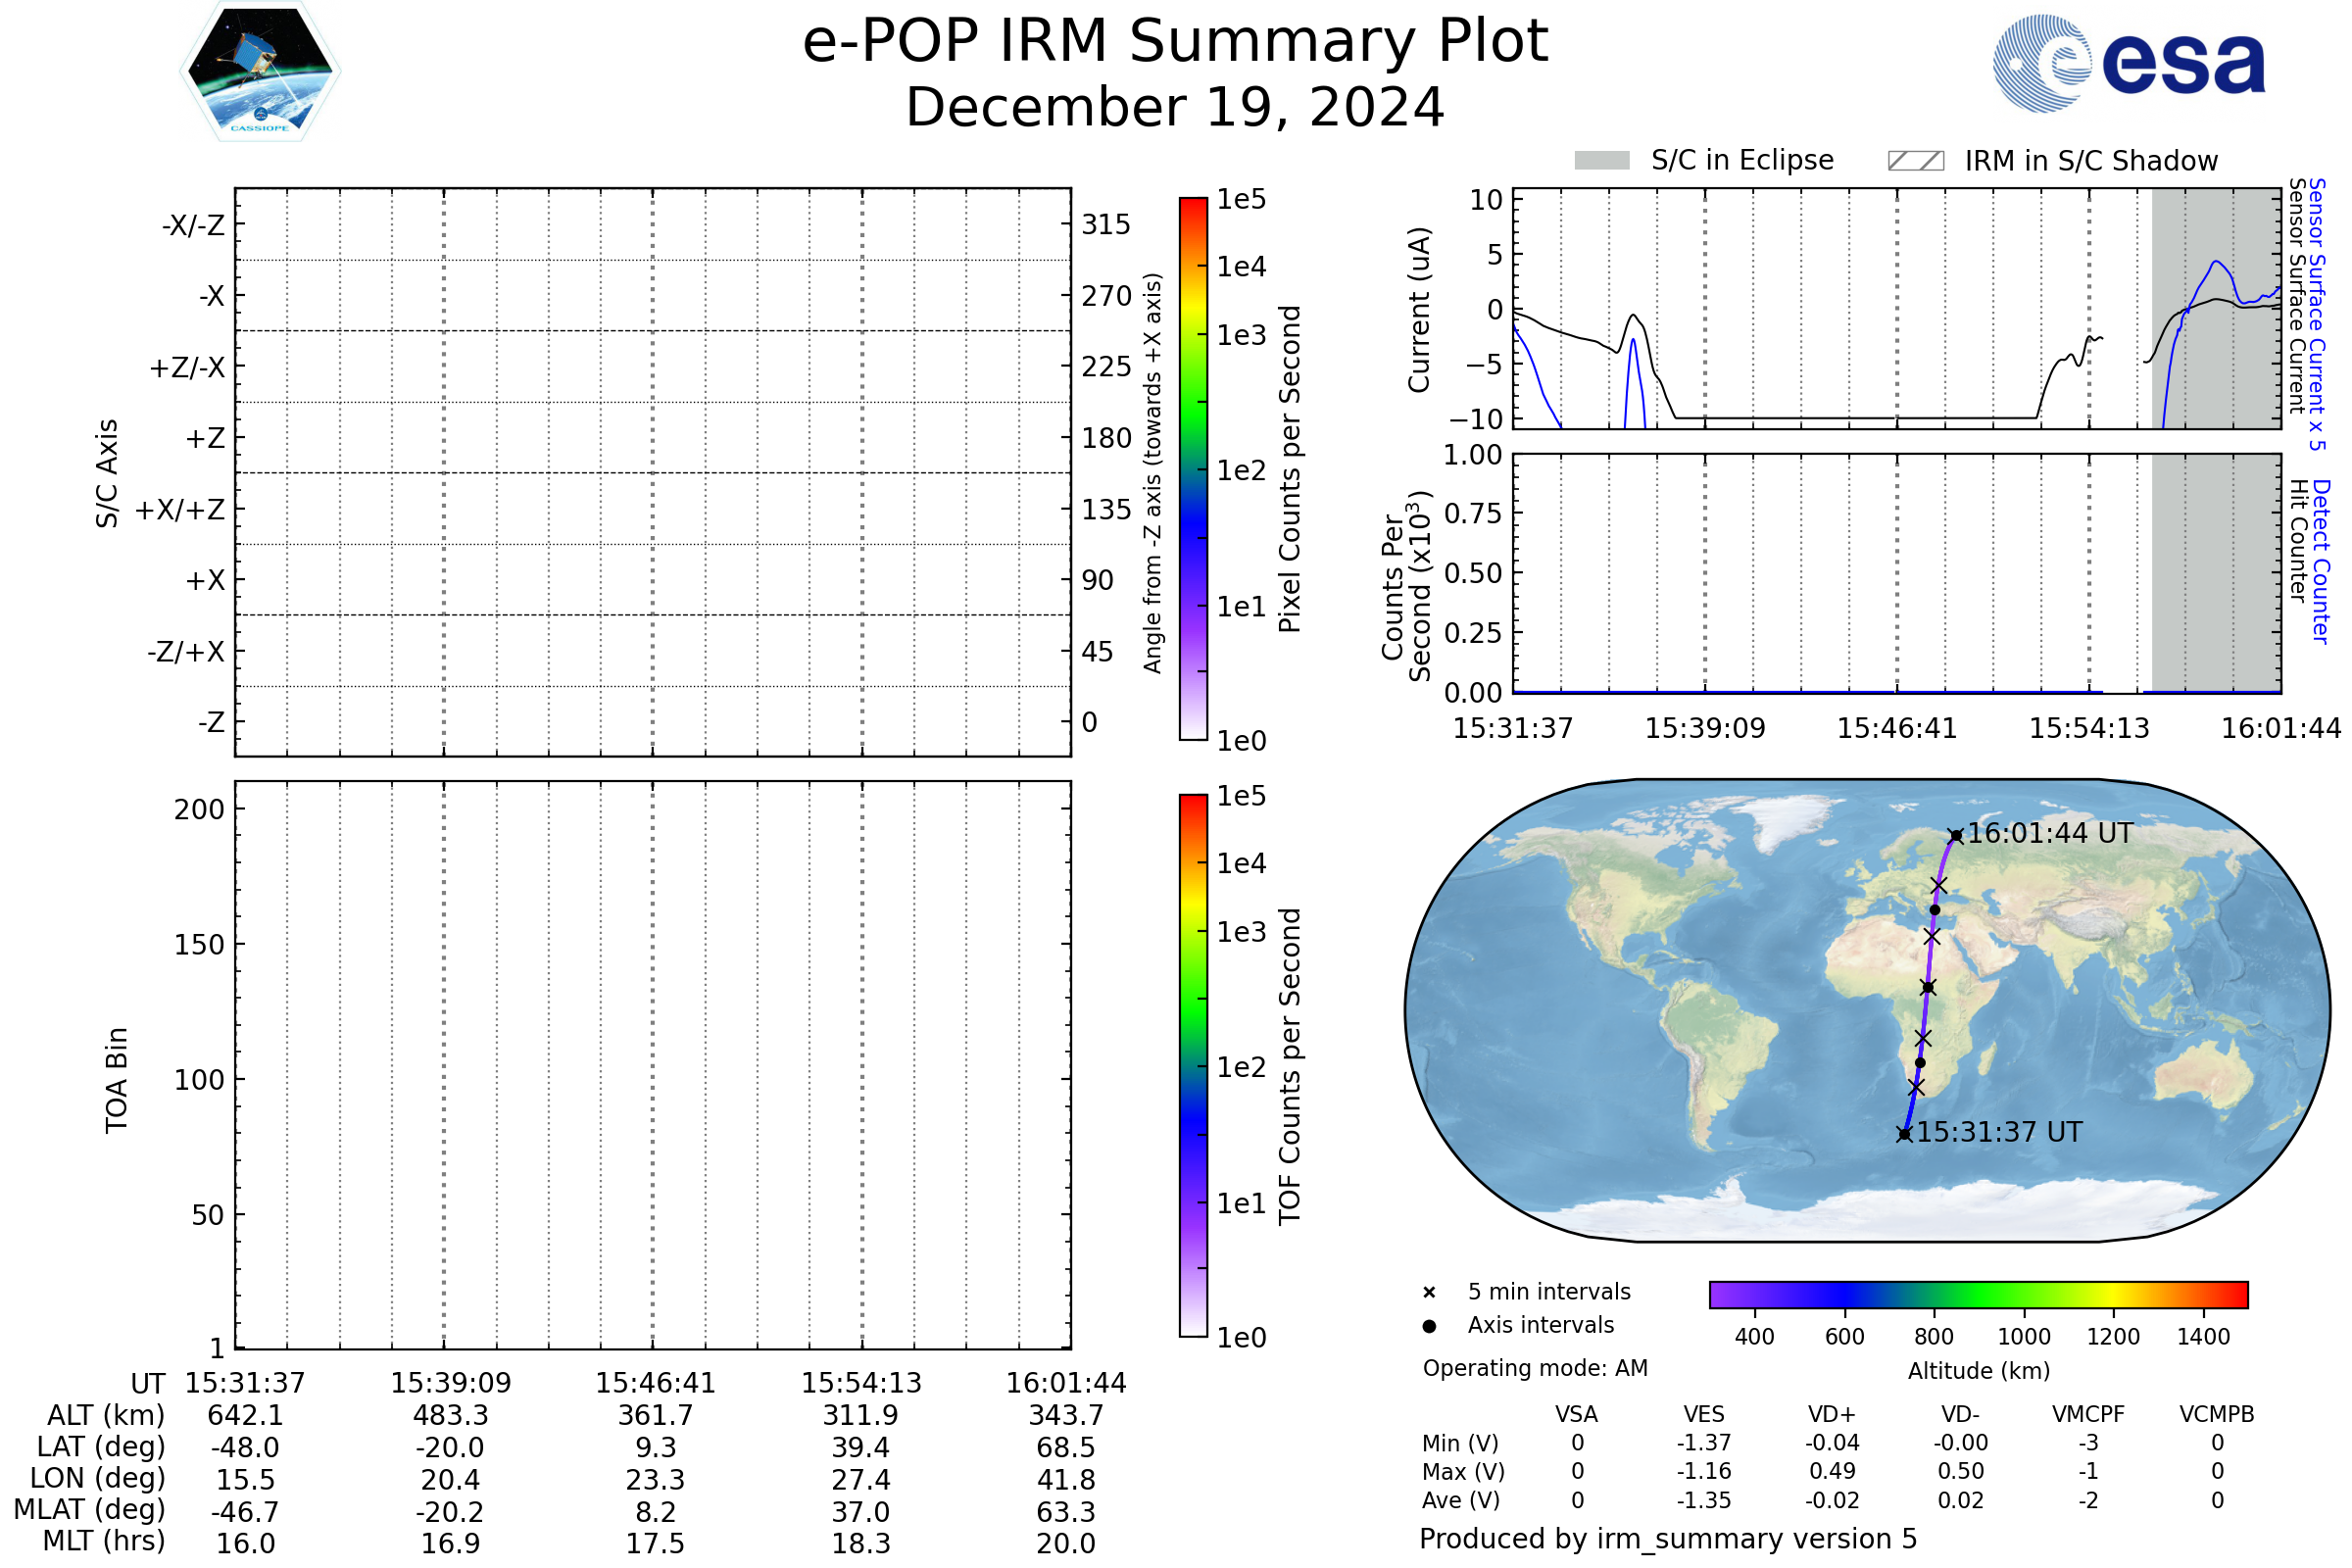Click the Produced by irm_summary version 5 text
This screenshot has width=2352, height=1568.
tap(1667, 1539)
